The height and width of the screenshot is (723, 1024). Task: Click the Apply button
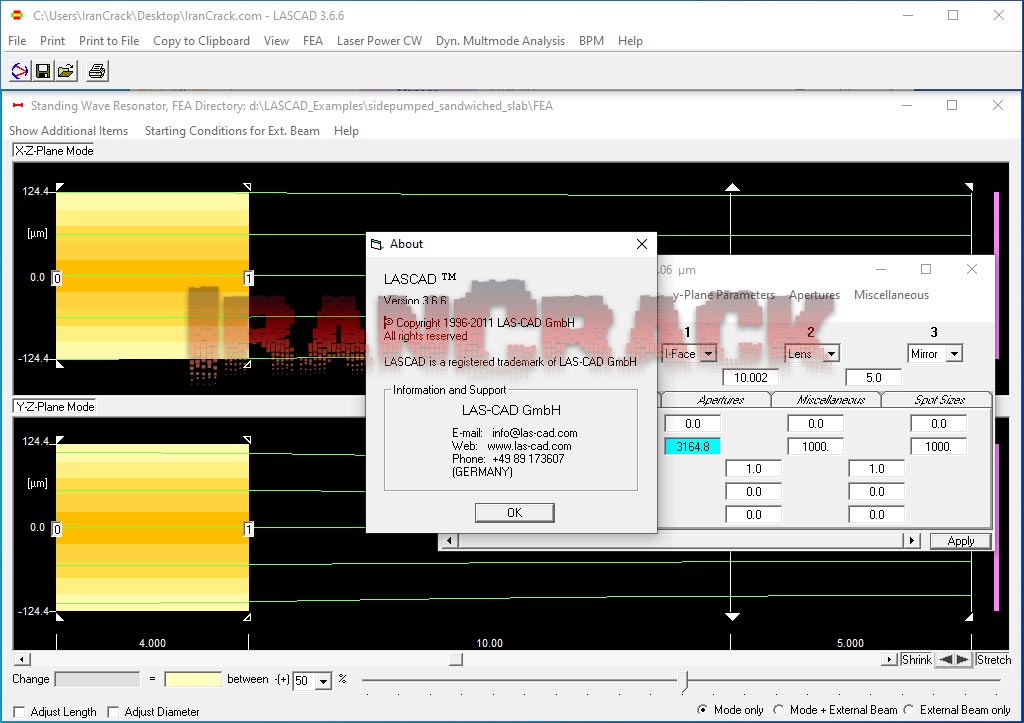[960, 541]
